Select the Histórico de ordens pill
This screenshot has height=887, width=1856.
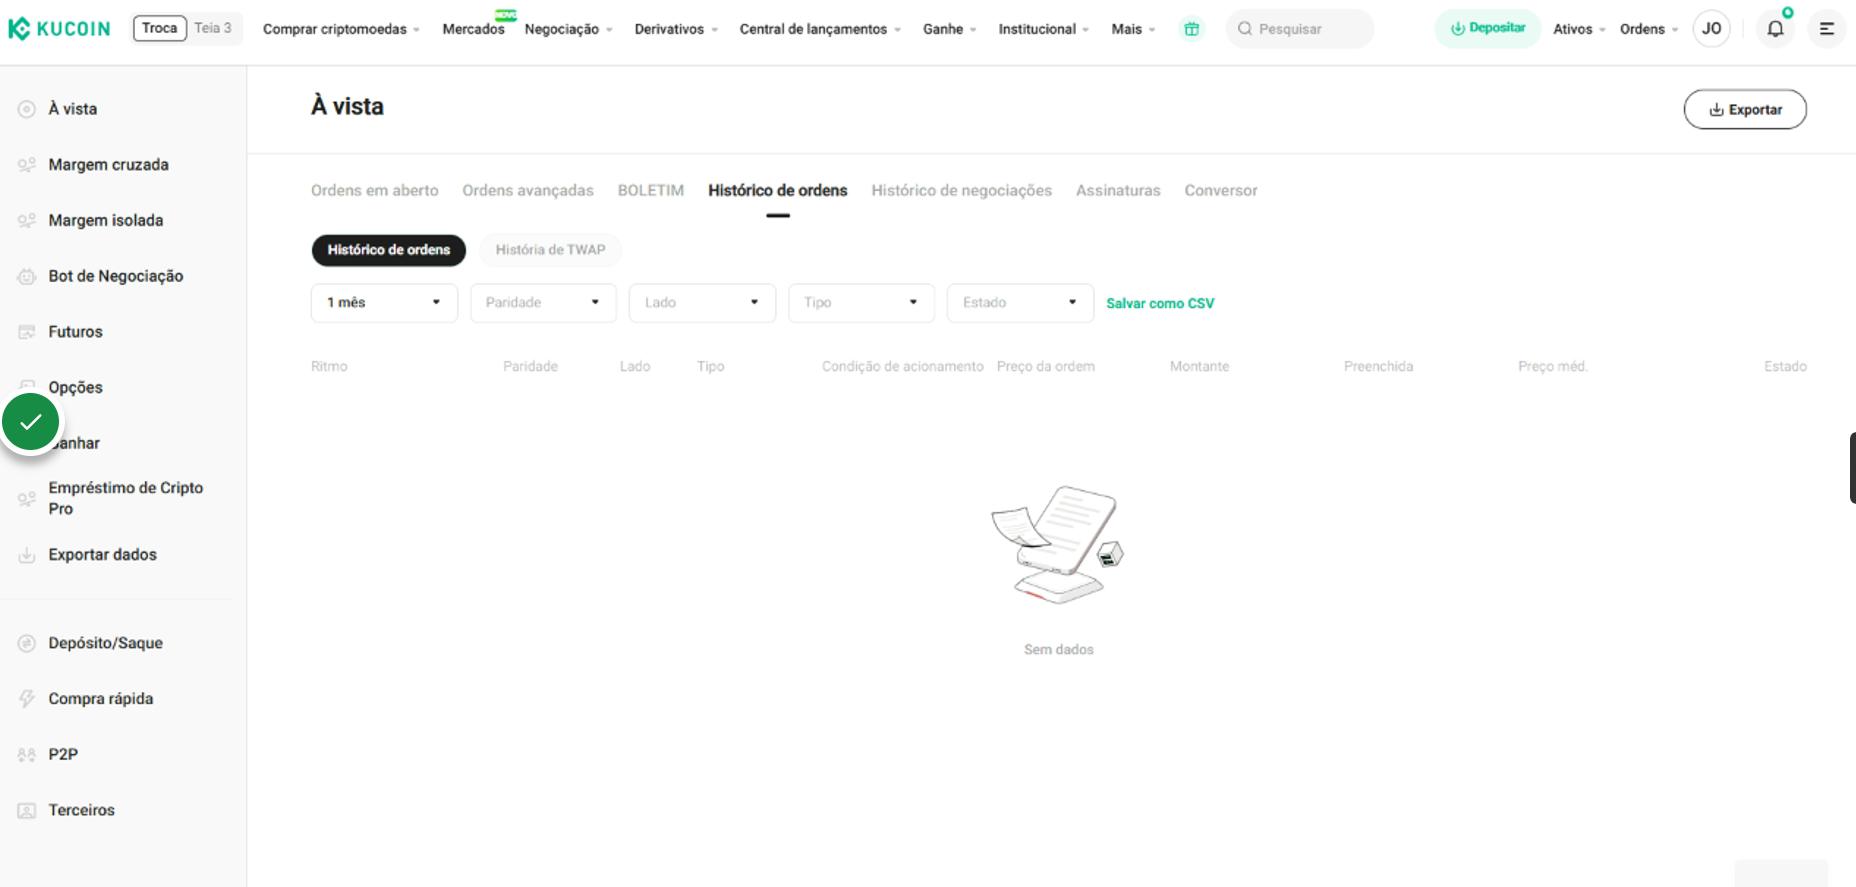(389, 250)
